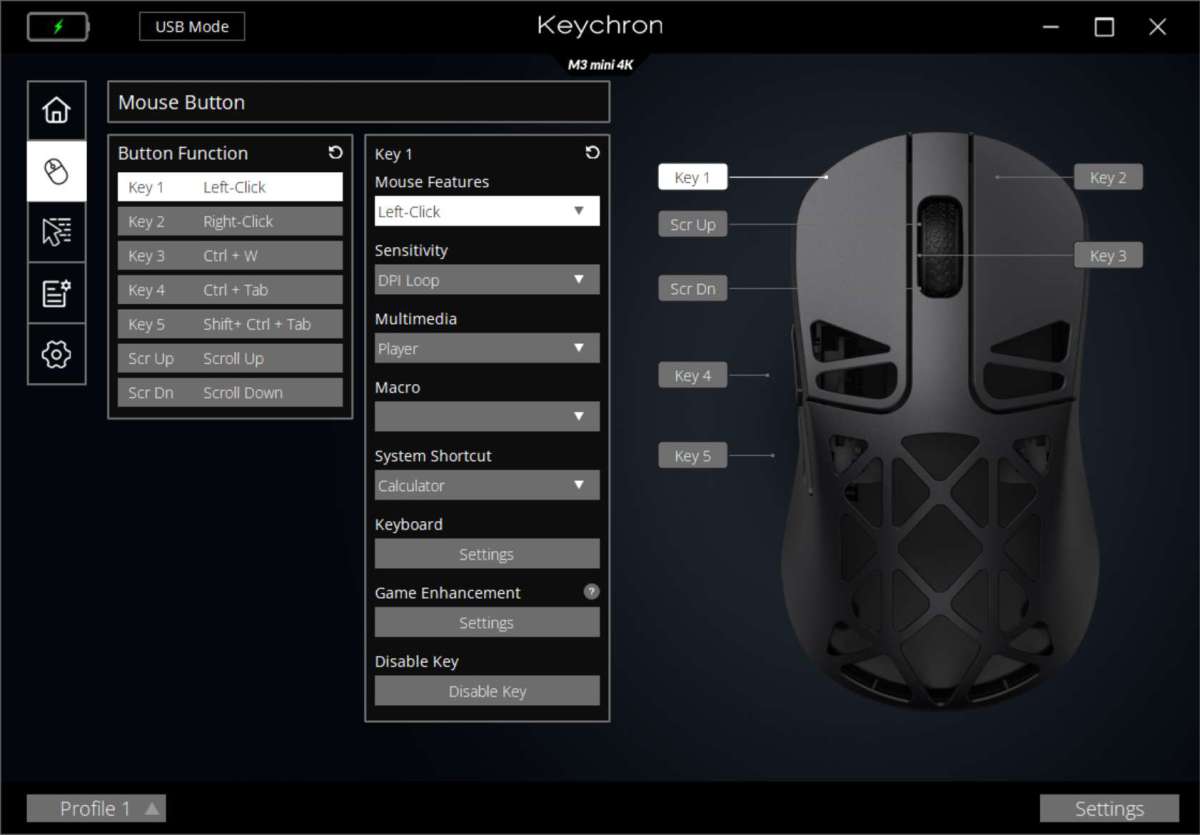This screenshot has width=1200, height=835.
Task: Open the Mouse Button sidebar icon
Action: (57, 171)
